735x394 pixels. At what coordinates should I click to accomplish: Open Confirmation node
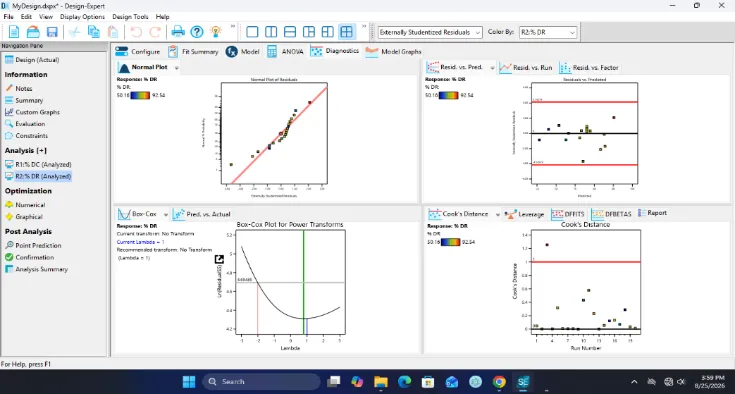(x=30, y=257)
